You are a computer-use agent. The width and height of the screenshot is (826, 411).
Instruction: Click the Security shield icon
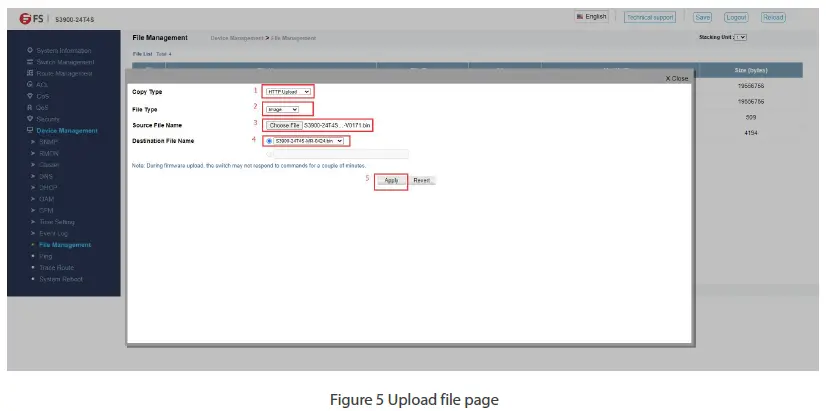tap(30, 119)
